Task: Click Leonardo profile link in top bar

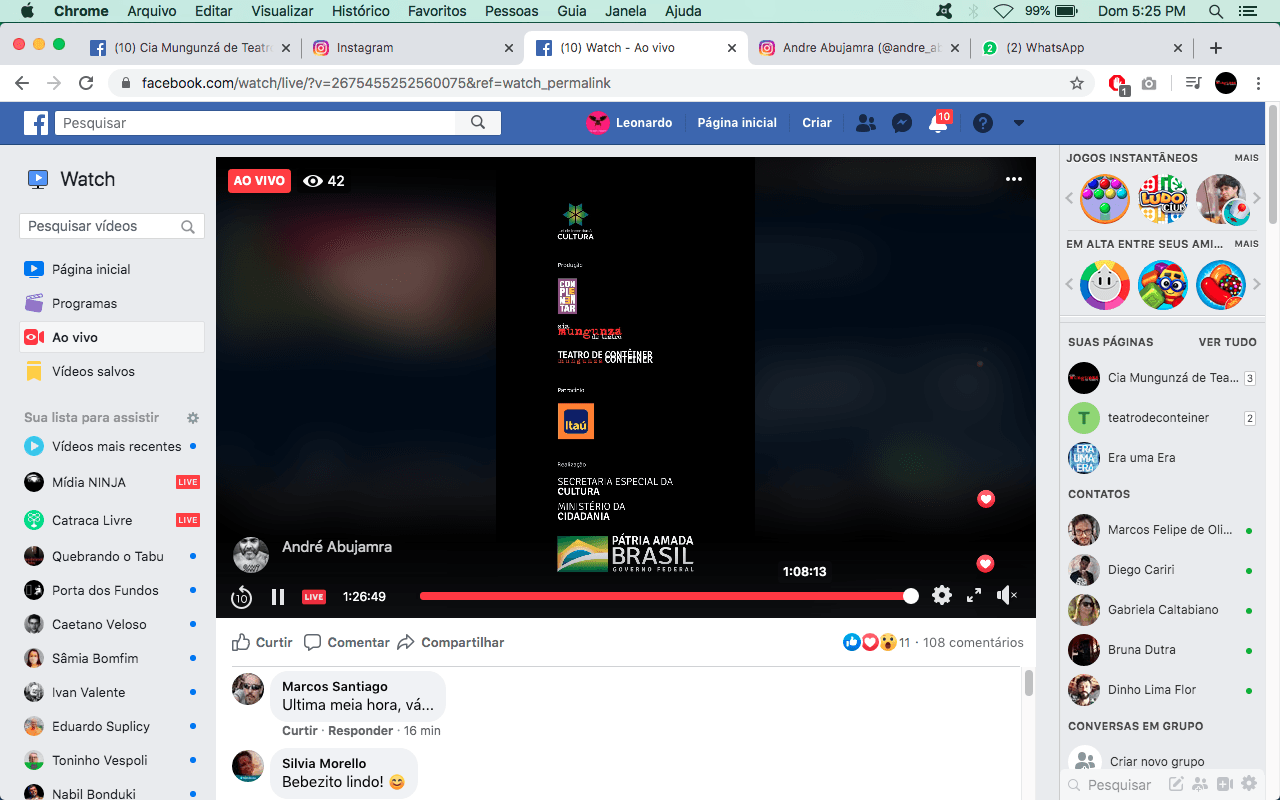Action: [629, 123]
